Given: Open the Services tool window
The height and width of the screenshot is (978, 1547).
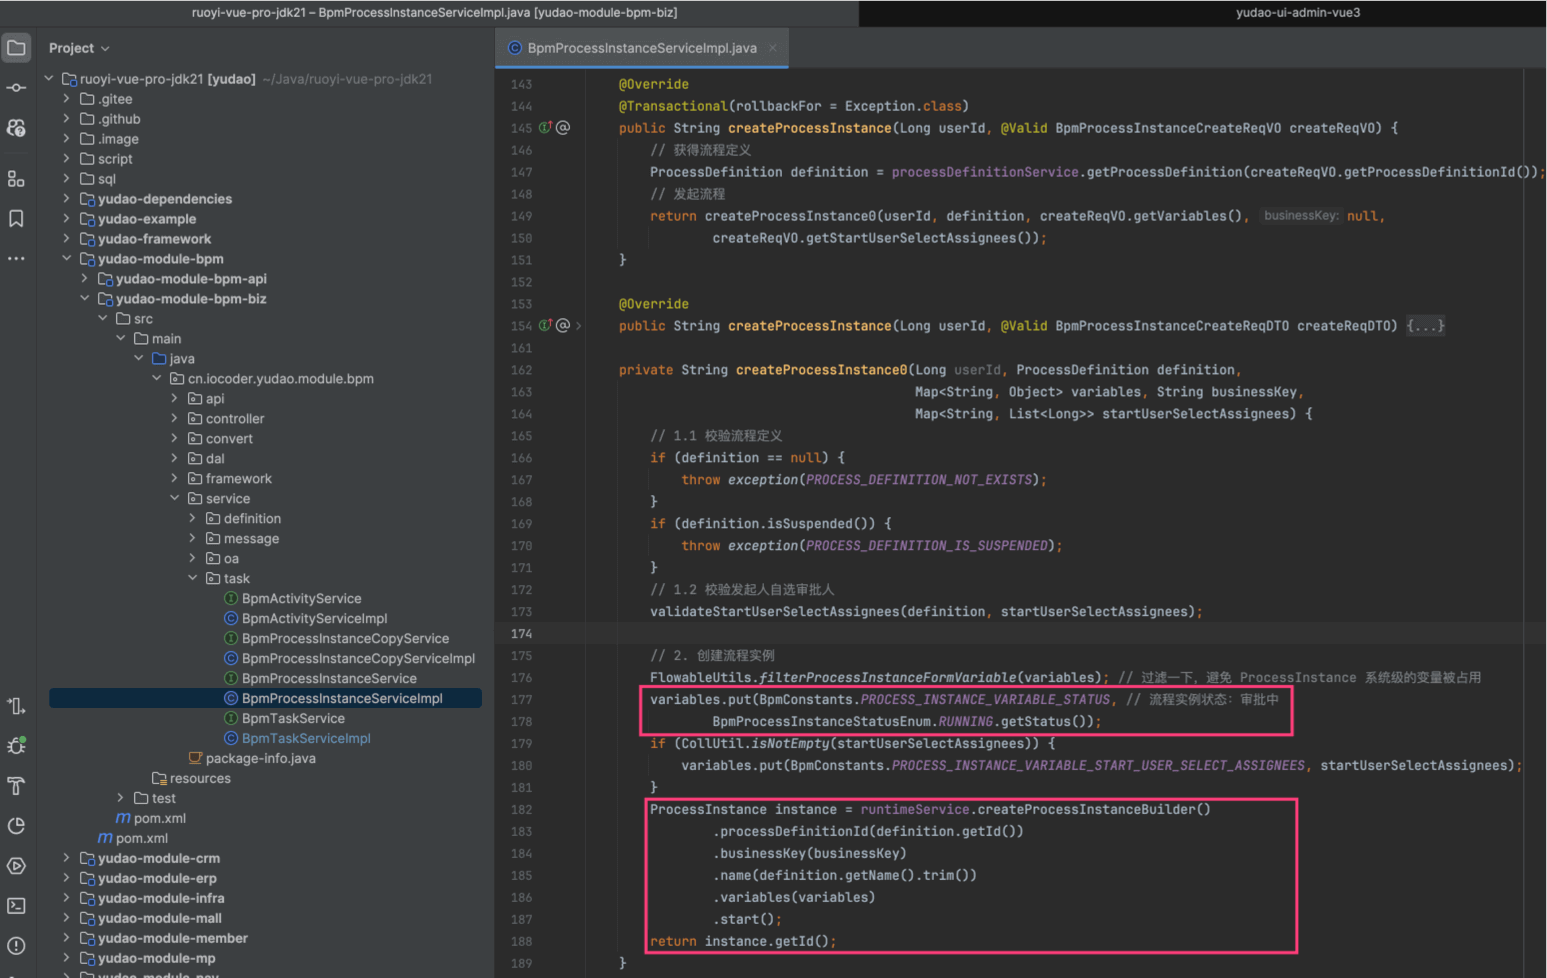Looking at the screenshot, I should coord(16,866).
